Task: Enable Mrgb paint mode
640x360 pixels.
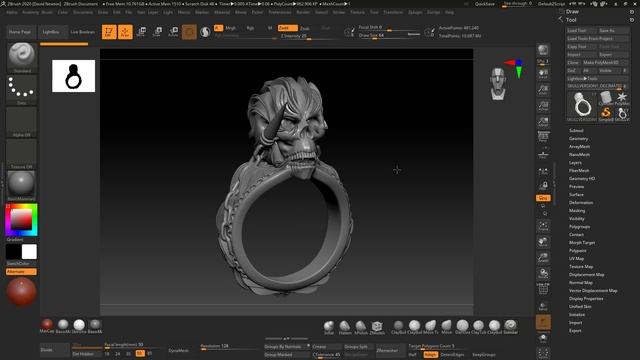Action: pos(231,28)
